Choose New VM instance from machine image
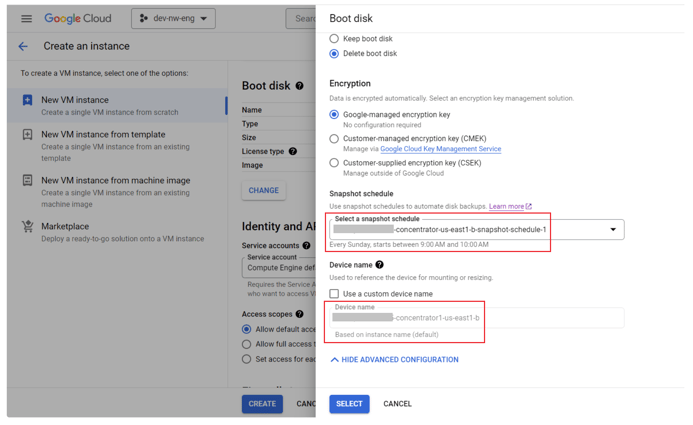Viewport: 693px width, 425px height. point(115,181)
